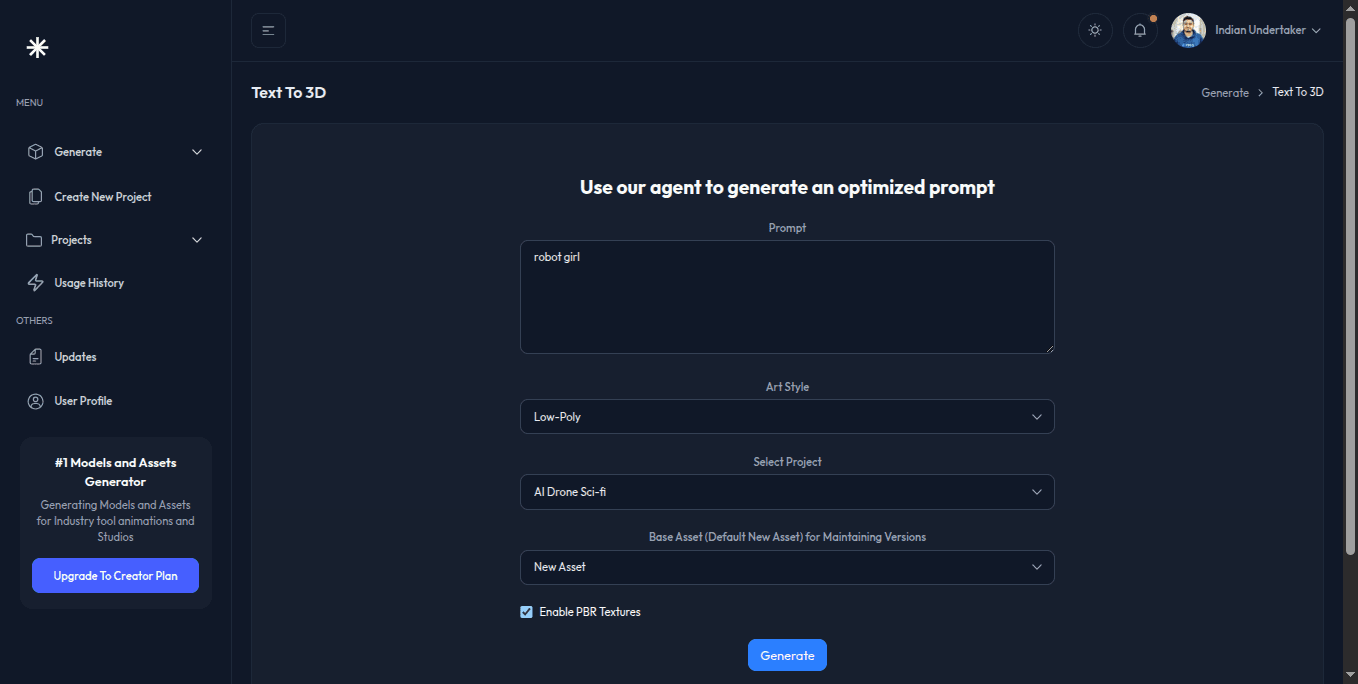Click Upgrade To Creator Plan button
Image resolution: width=1358 pixels, height=684 pixels.
pyautogui.click(x=115, y=576)
